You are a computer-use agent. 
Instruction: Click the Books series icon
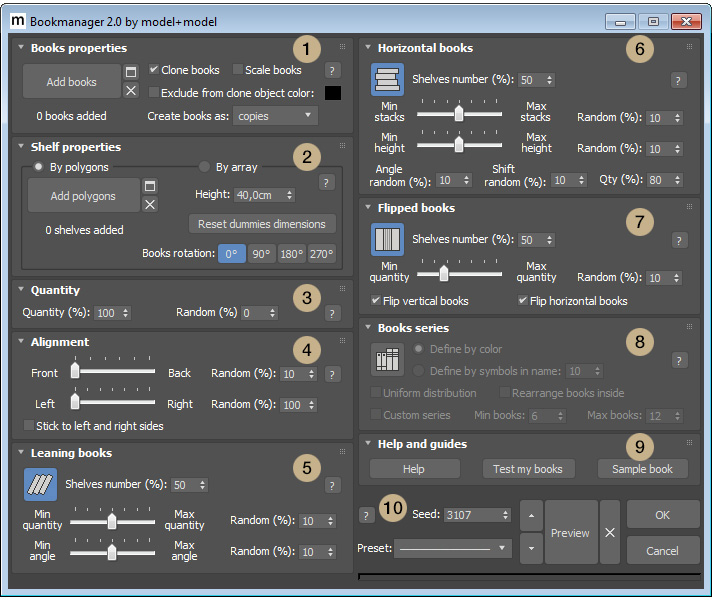387,359
